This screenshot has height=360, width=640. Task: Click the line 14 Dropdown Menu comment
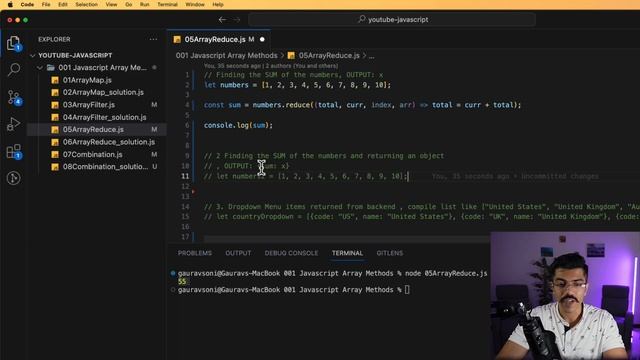pos(422,207)
